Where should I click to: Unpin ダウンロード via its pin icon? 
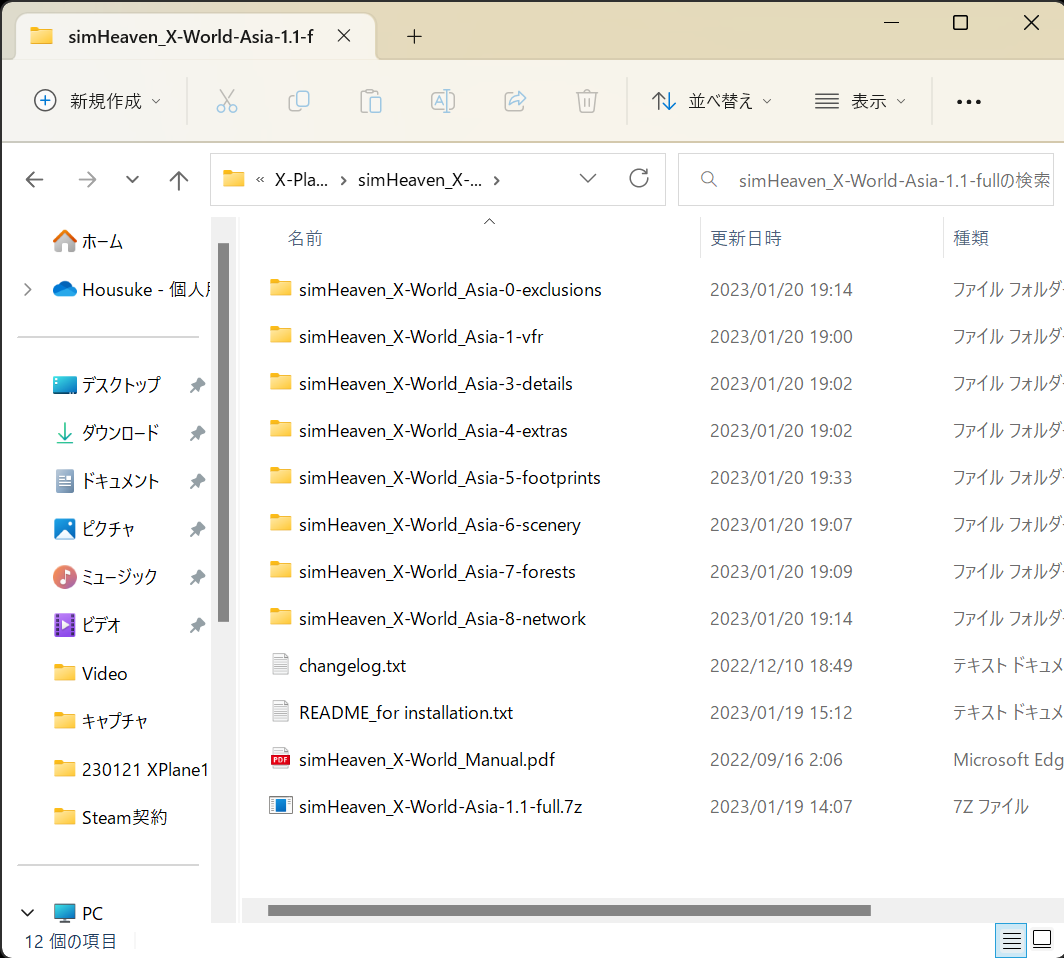point(197,433)
